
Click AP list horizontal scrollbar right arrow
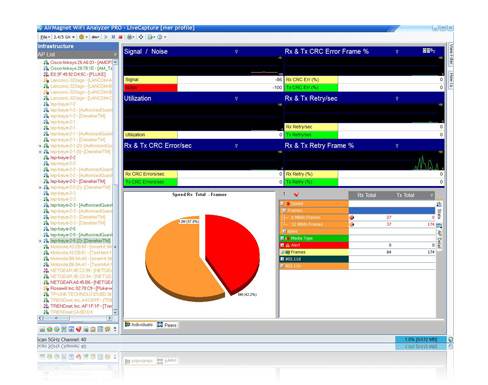tap(109, 318)
